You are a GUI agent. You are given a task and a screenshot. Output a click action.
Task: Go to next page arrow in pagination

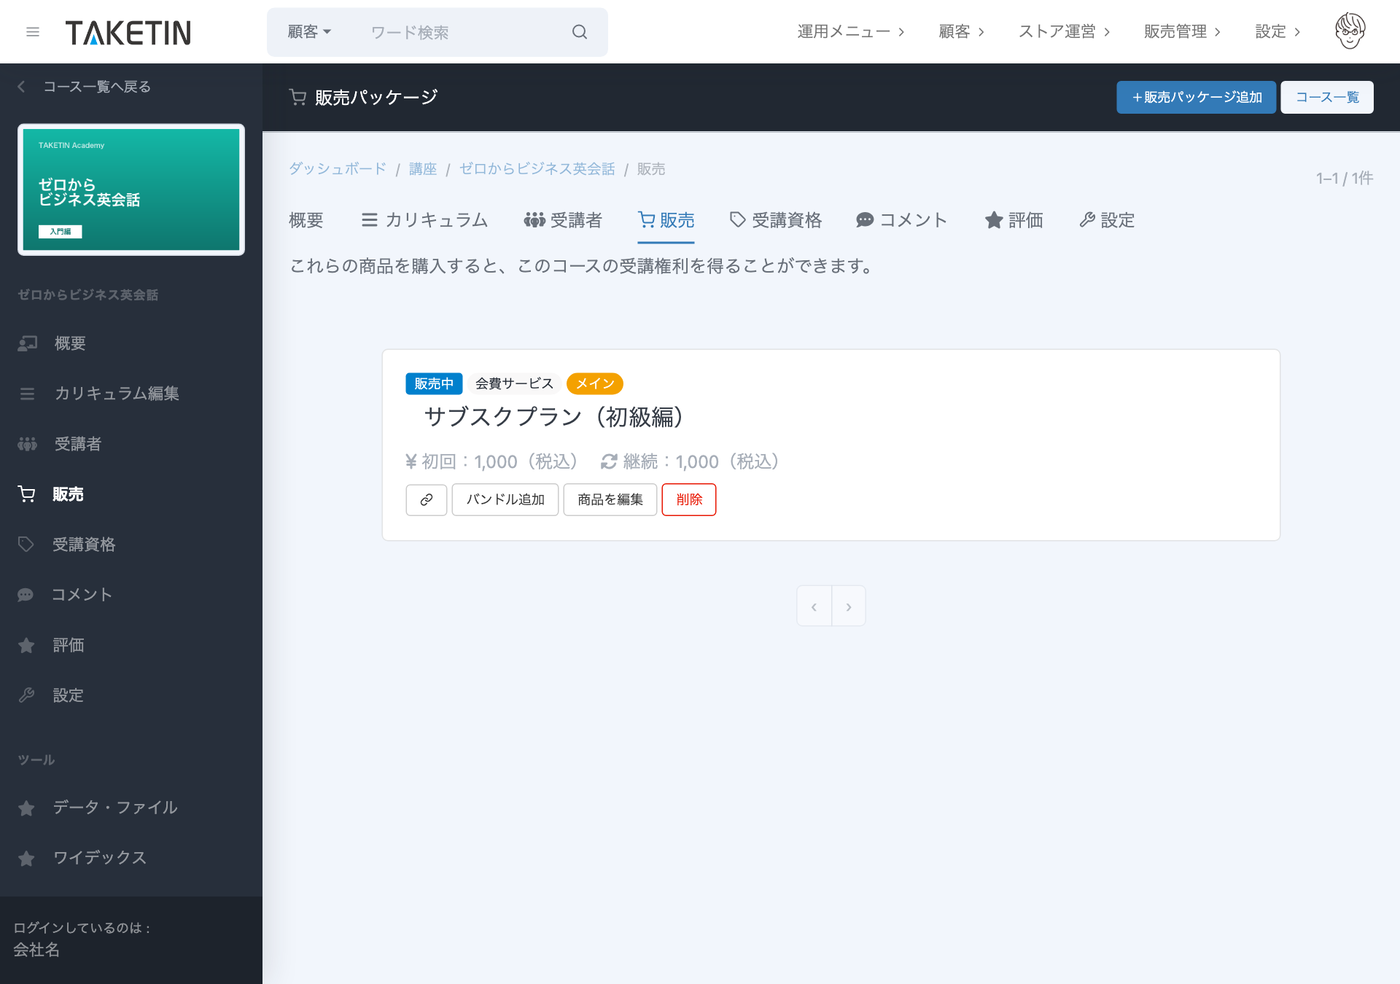click(x=849, y=606)
